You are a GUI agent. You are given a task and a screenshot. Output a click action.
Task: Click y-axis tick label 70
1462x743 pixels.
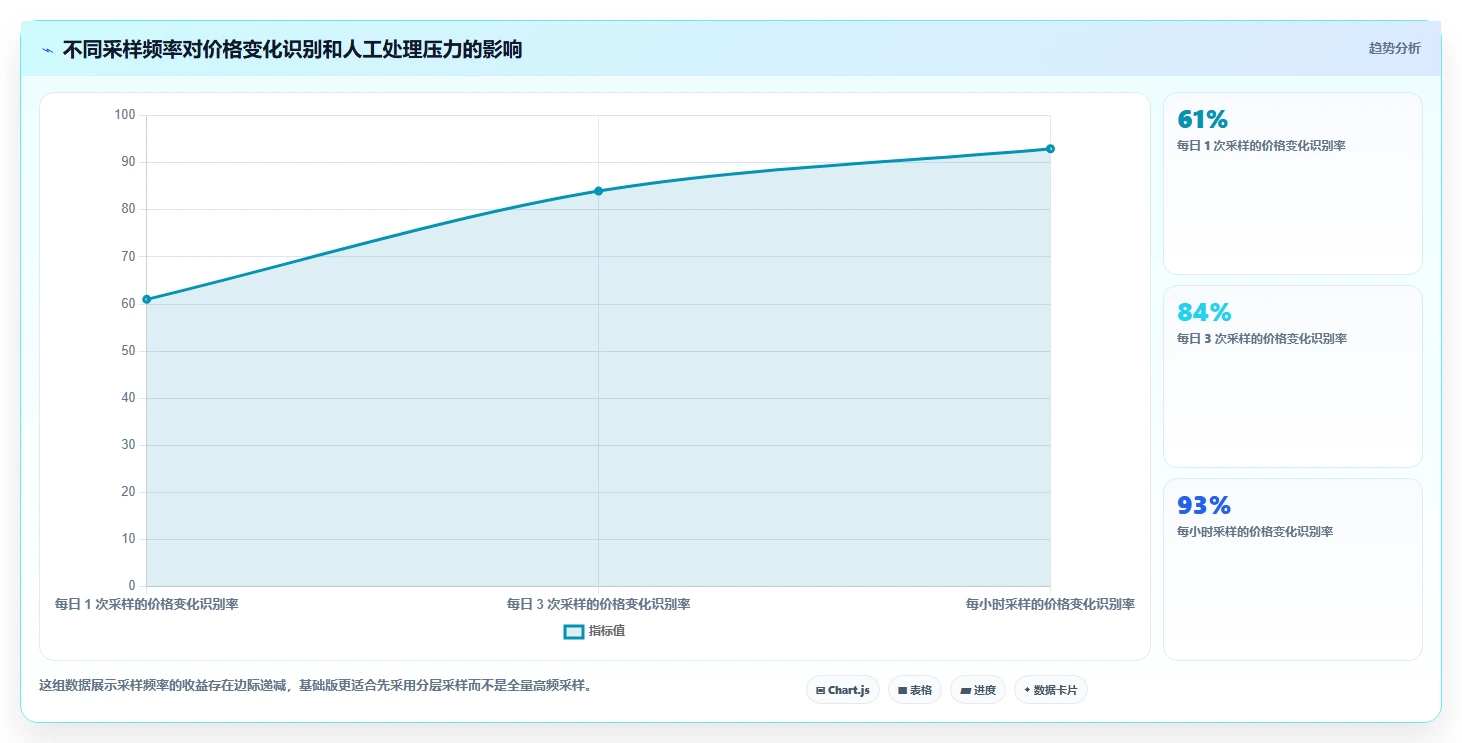pos(128,257)
